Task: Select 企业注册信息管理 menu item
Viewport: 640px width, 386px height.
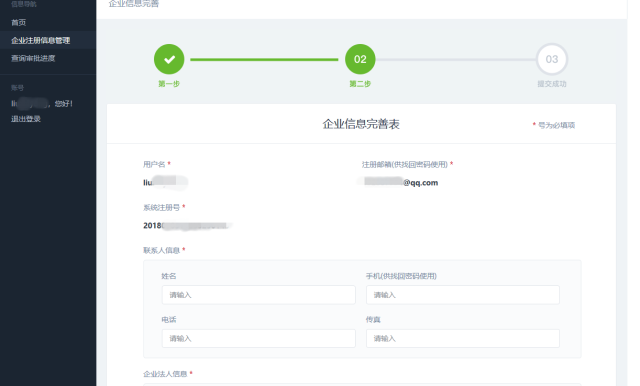Action: click(x=40, y=40)
